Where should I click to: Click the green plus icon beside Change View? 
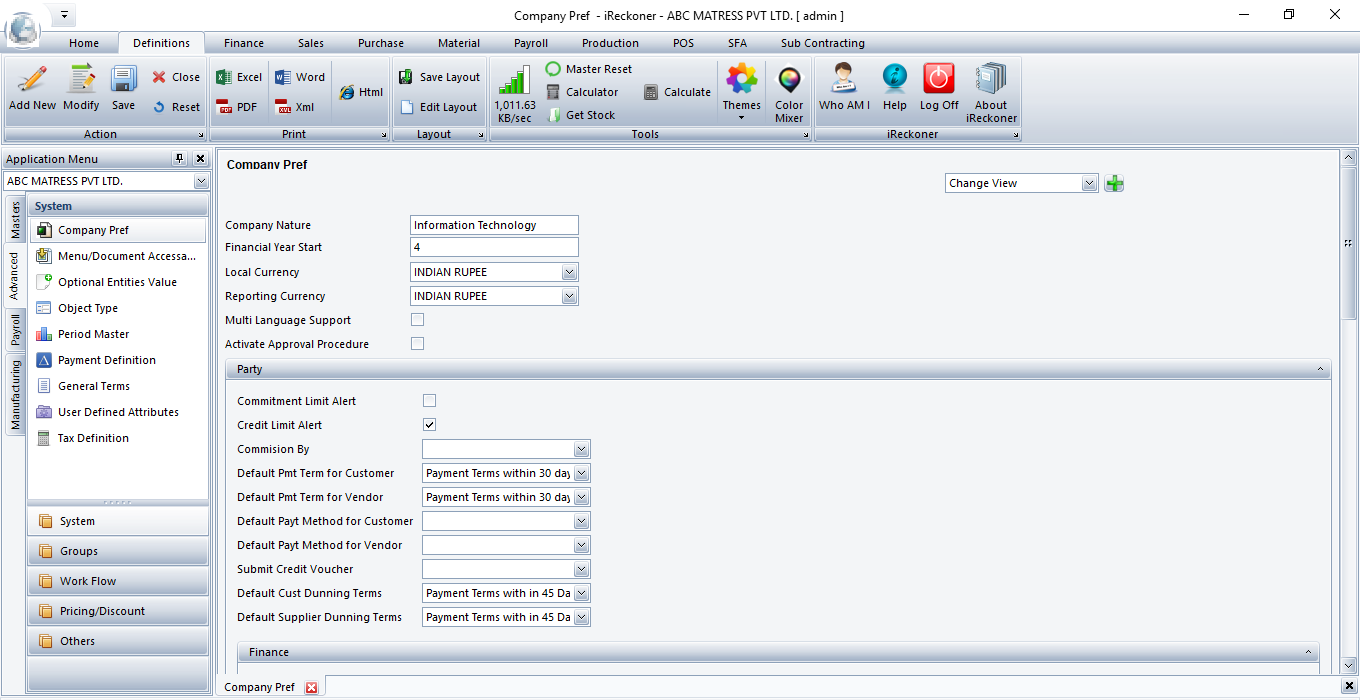(1114, 183)
